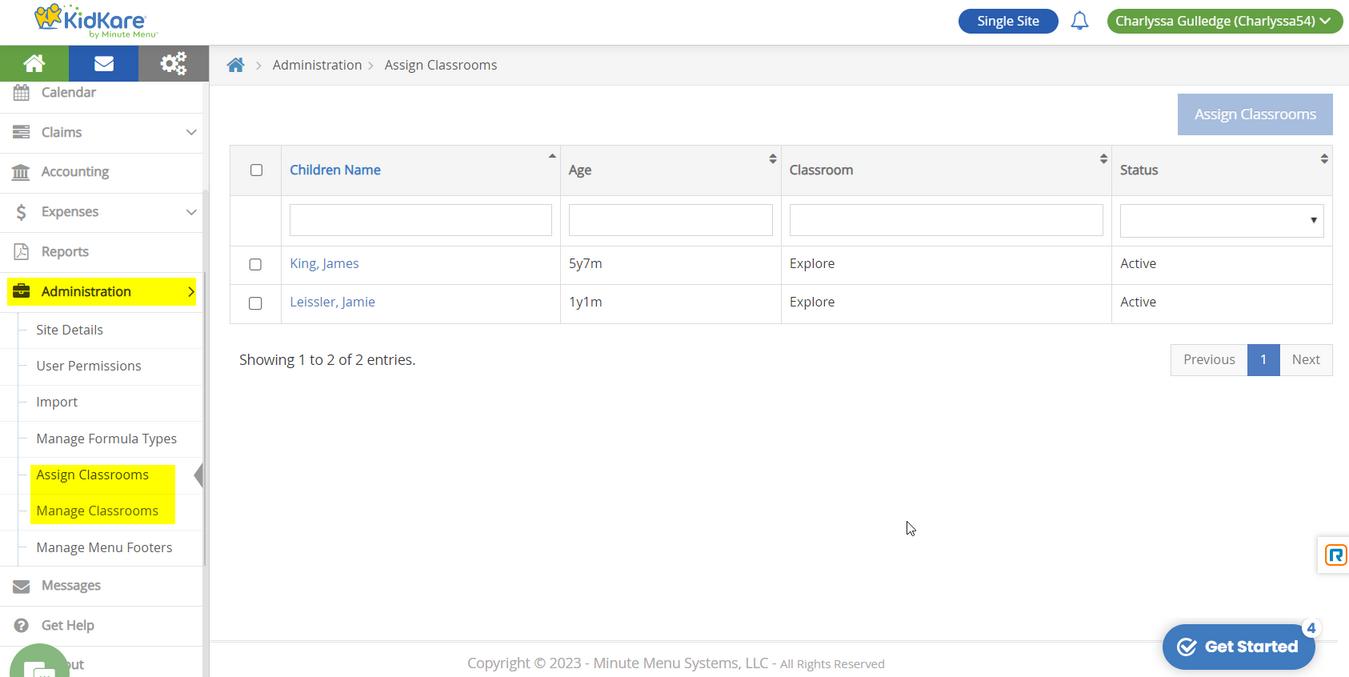Go to User Permissions menu item
The image size is (1349, 677).
click(88, 366)
